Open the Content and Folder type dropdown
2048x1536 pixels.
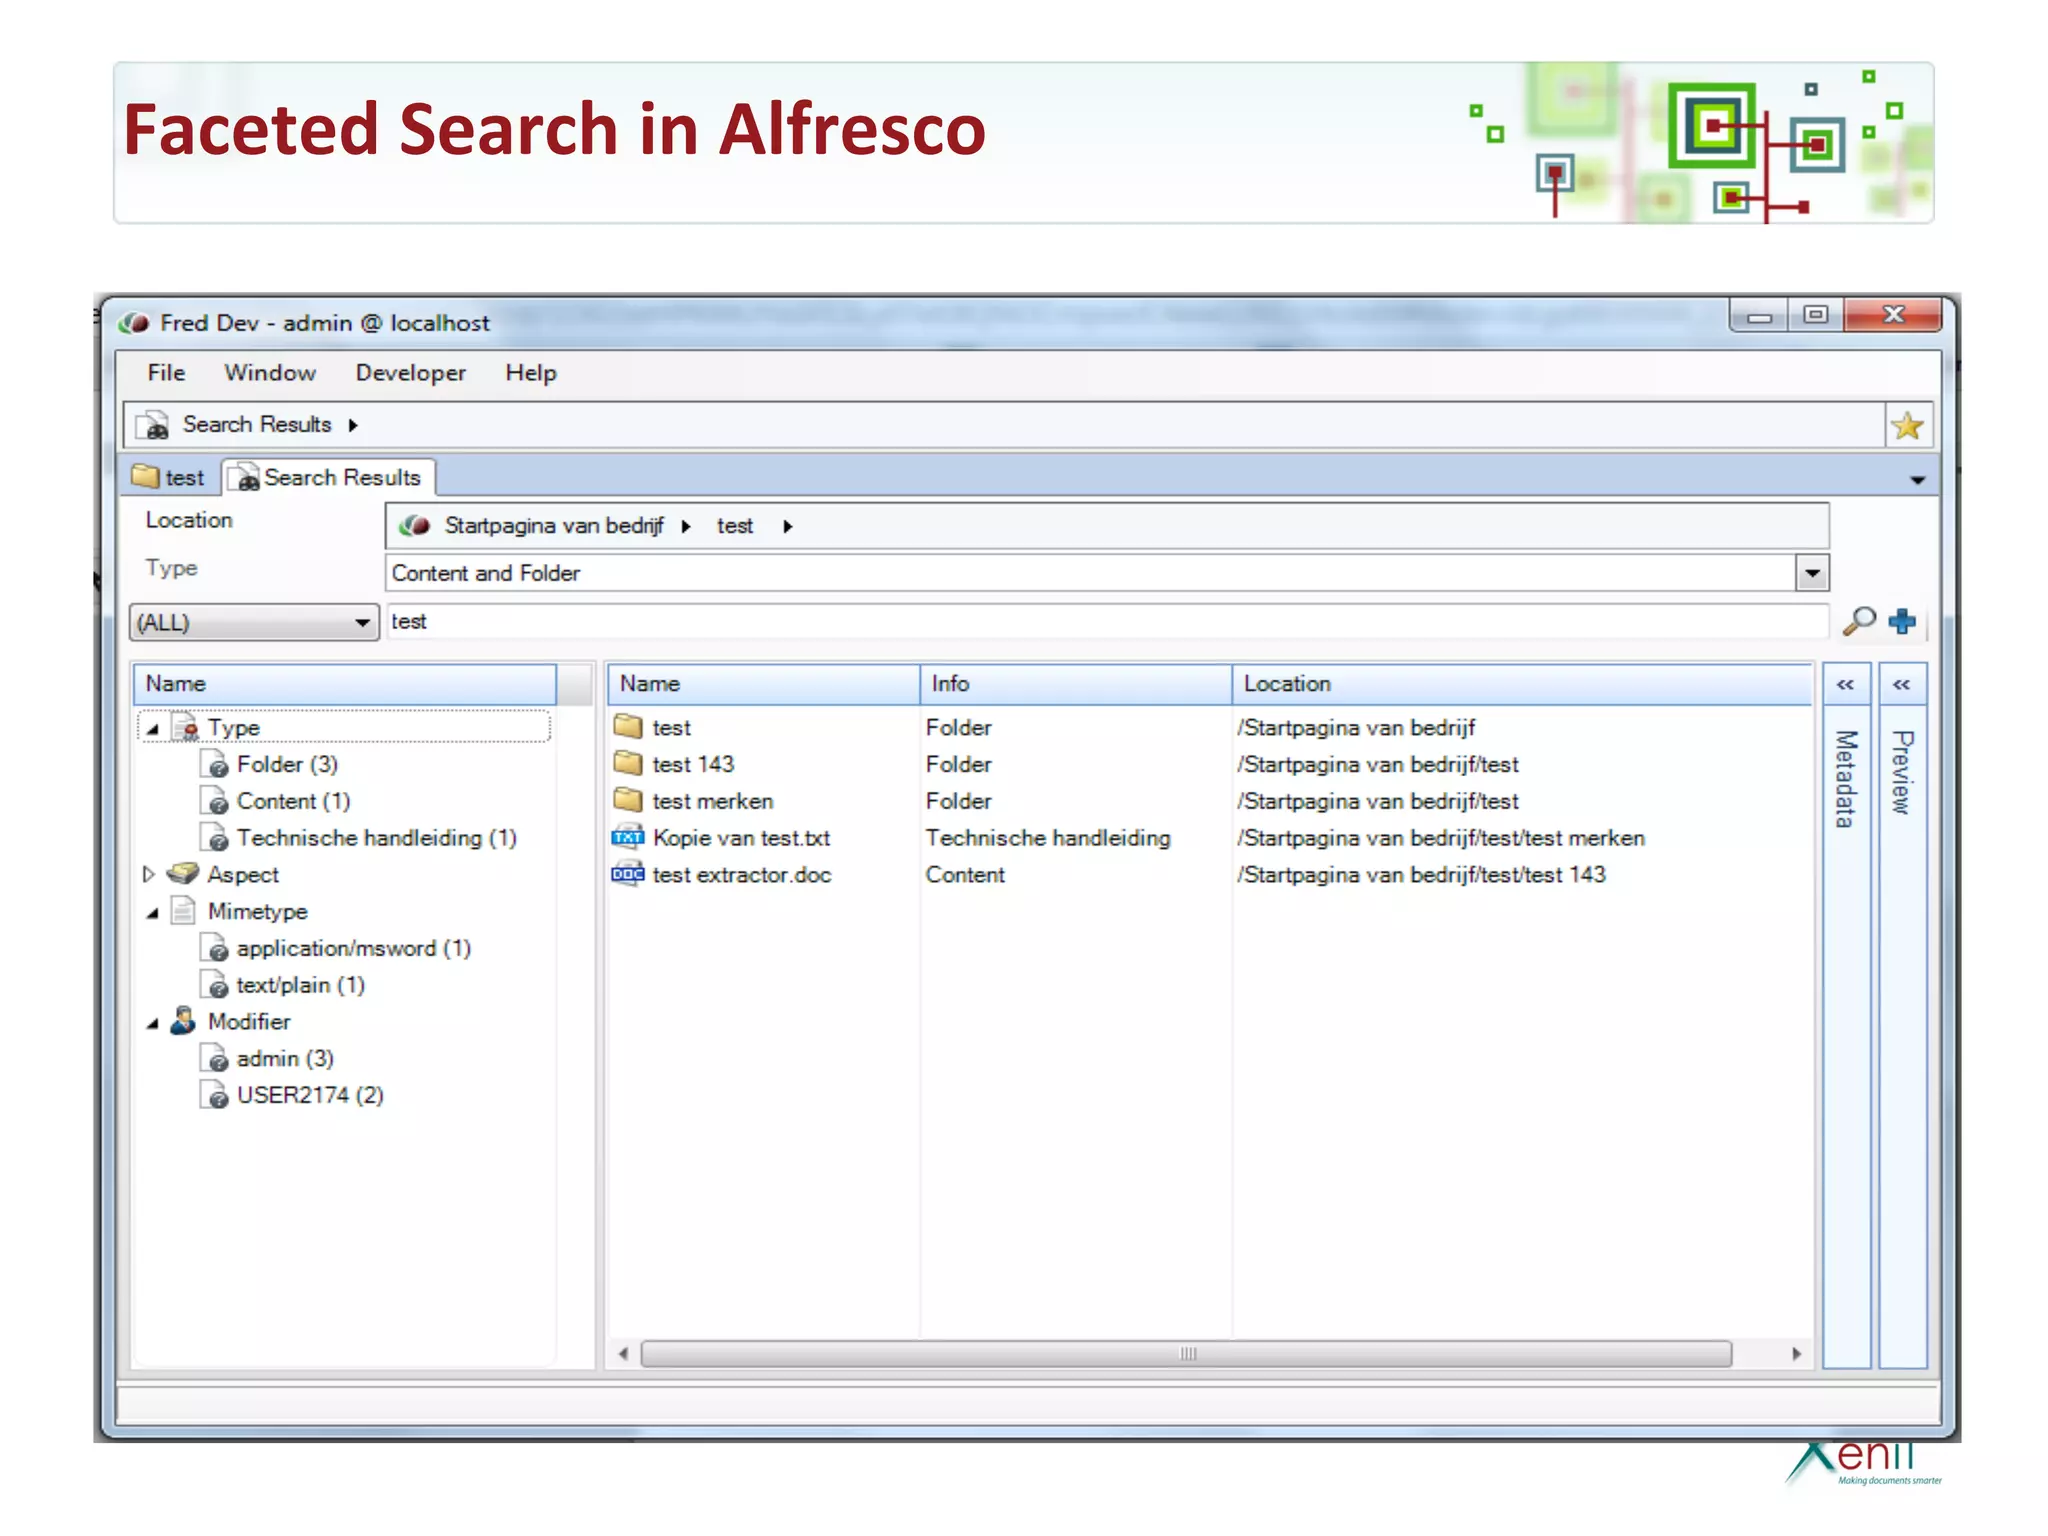[x=1812, y=574]
